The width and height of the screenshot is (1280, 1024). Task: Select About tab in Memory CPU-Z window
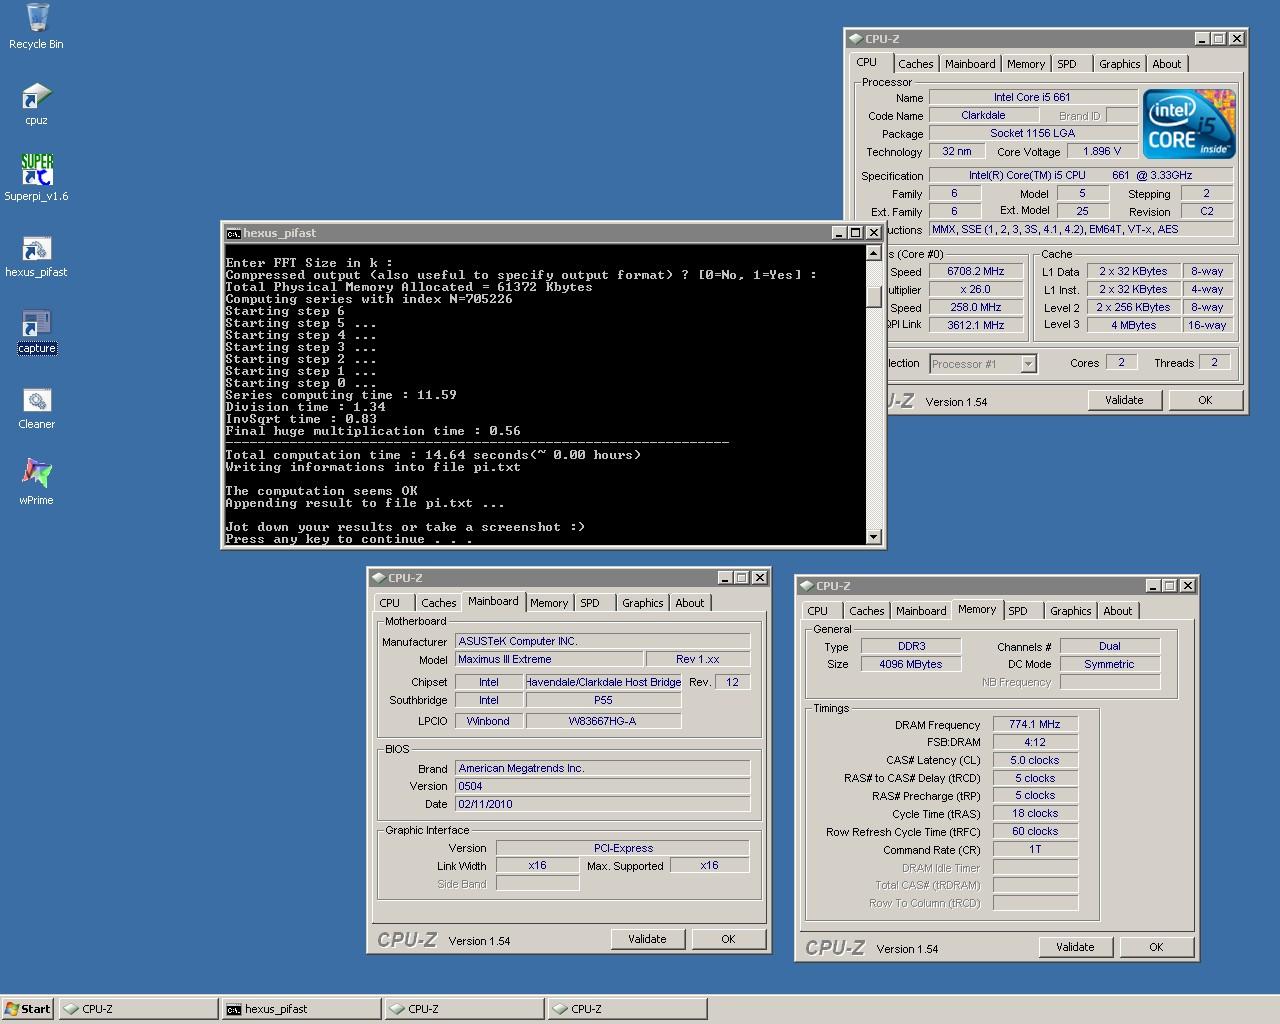(1117, 611)
